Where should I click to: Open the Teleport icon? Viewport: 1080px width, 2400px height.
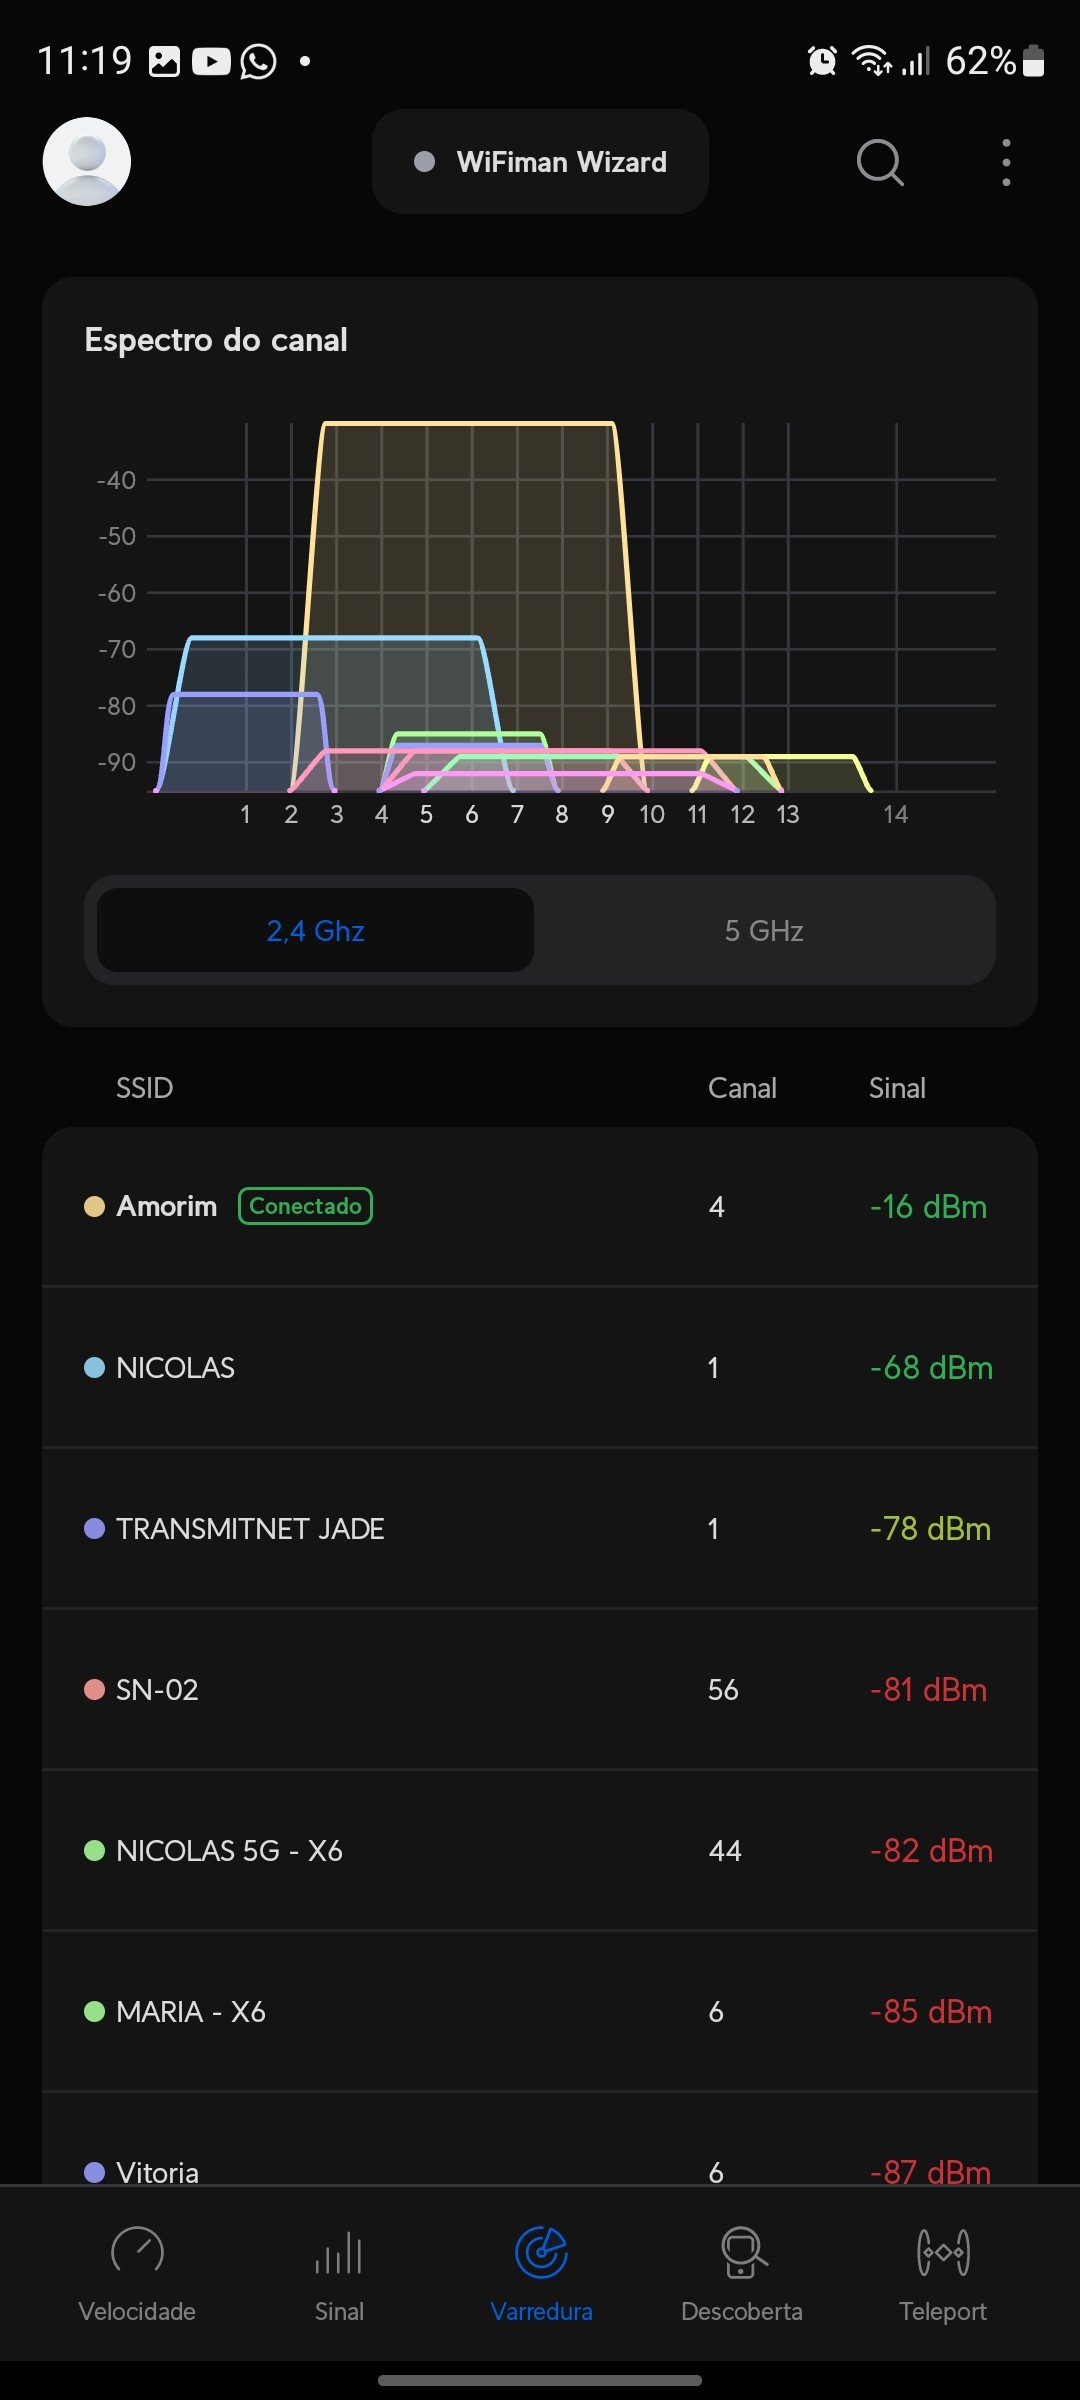click(x=943, y=2252)
